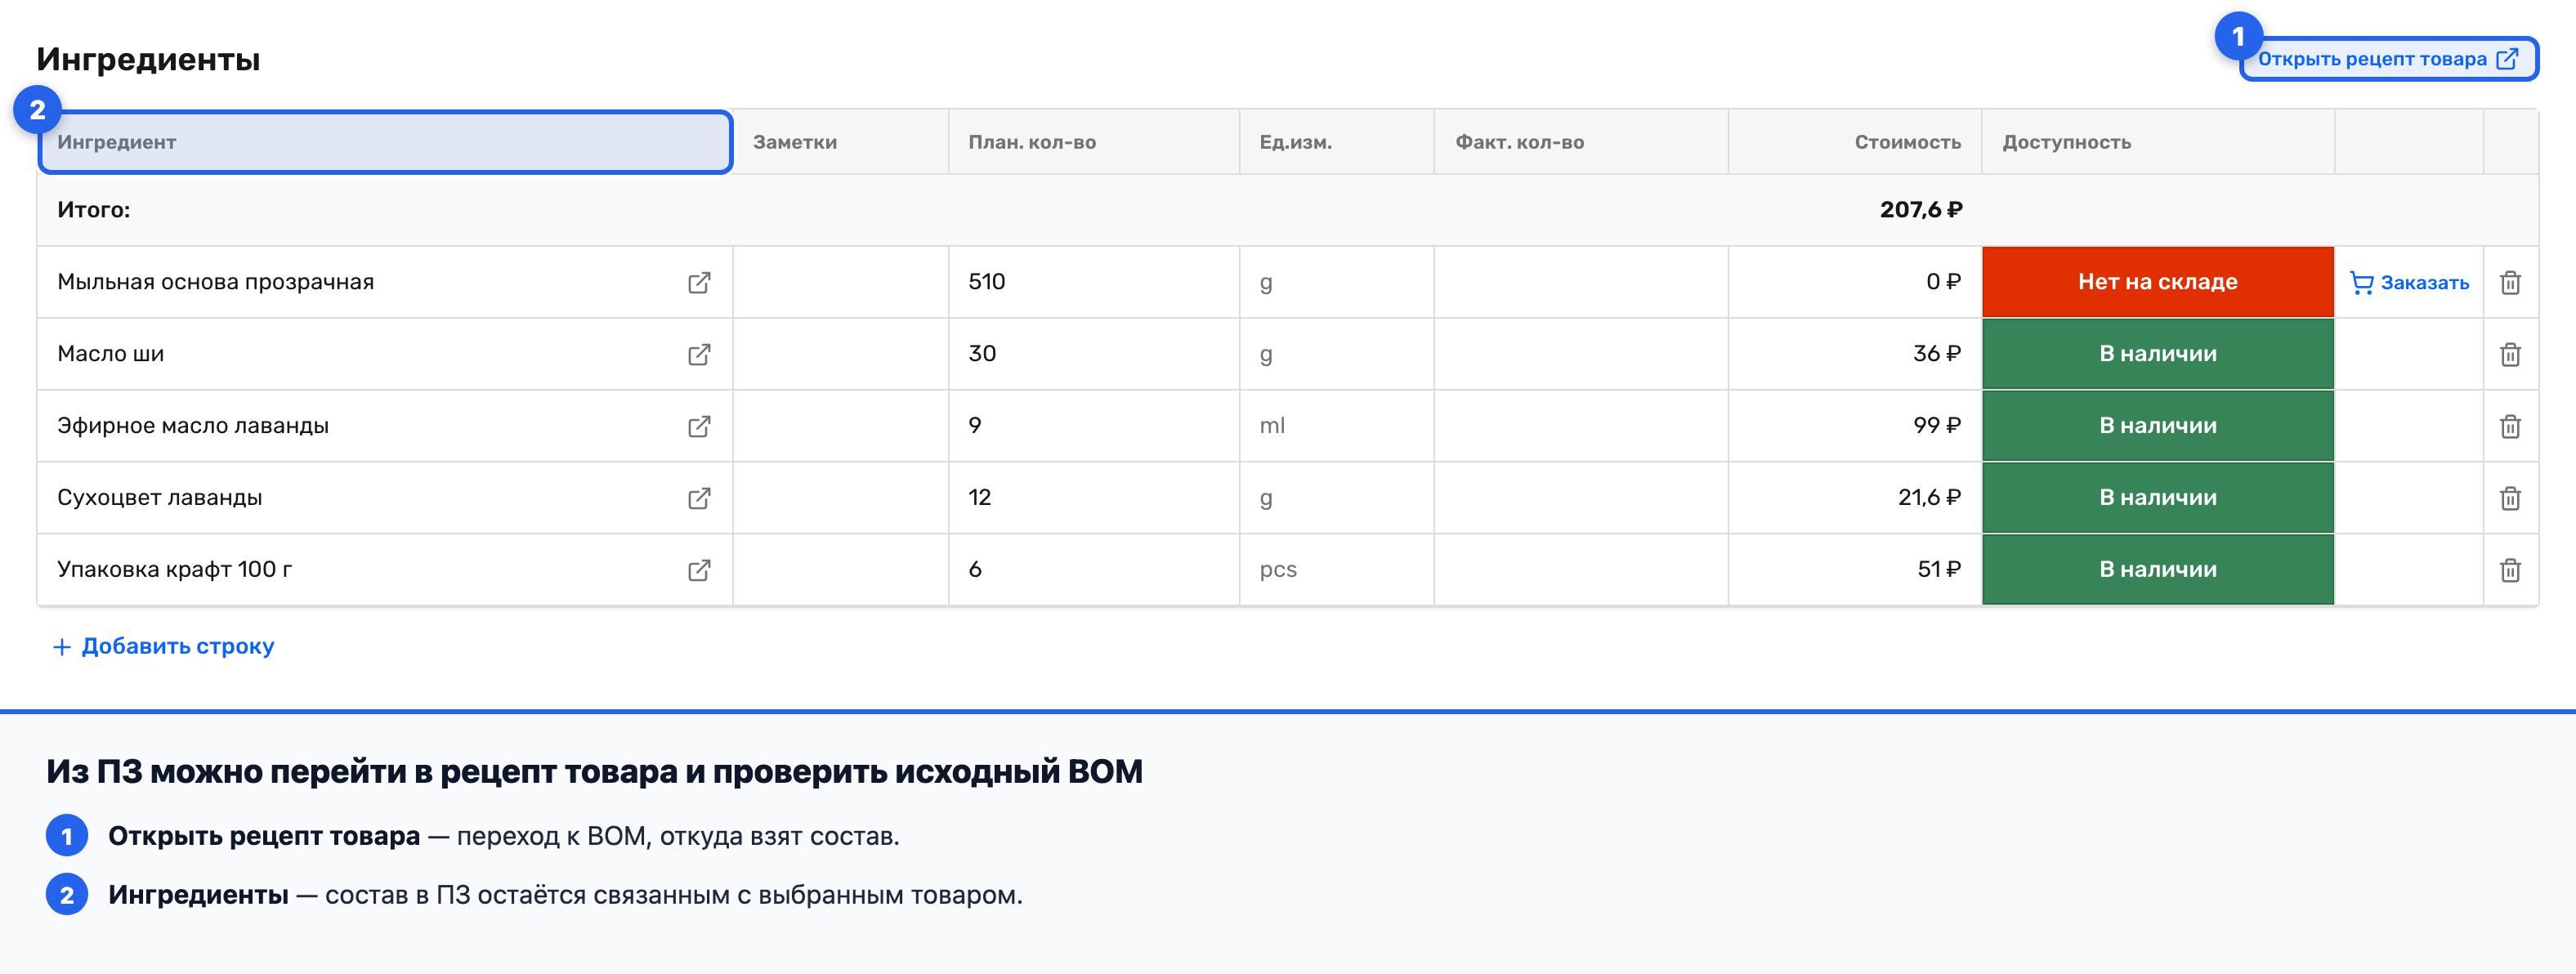Order the missing soap base via Заказать

click(x=2409, y=283)
